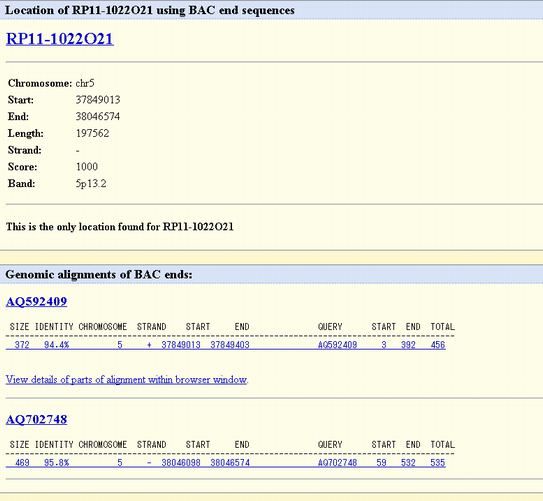Open 'View details of parts of alignment' link
Viewport: 543px width, 501px height.
126,379
